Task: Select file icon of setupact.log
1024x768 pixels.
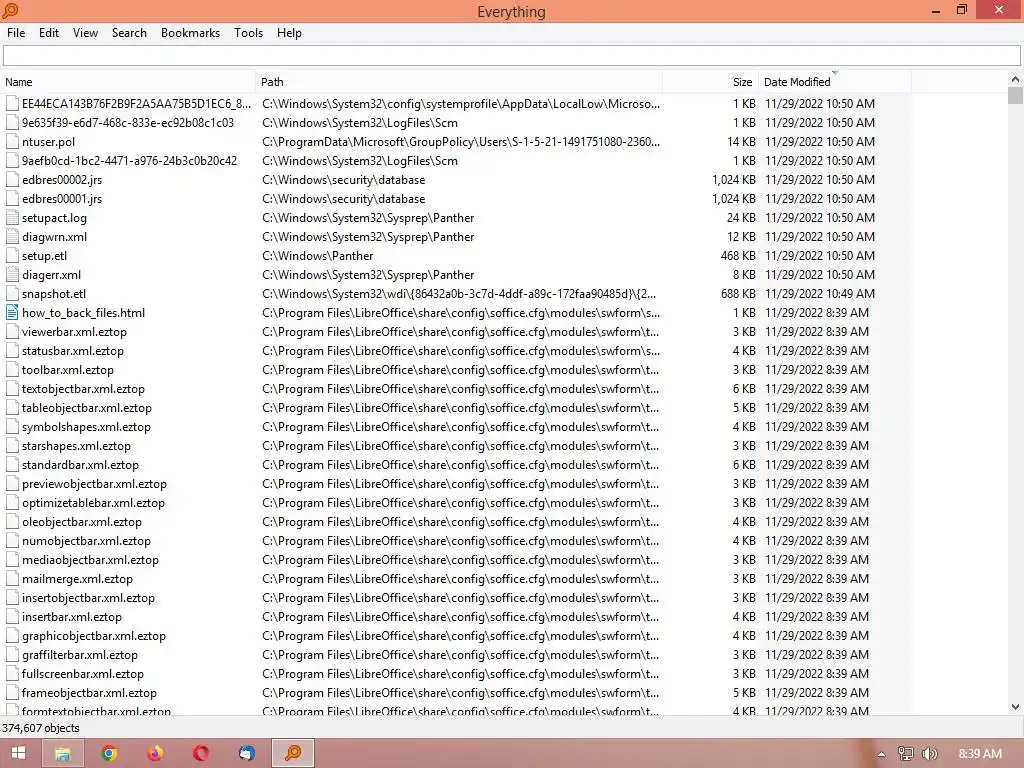Action: click(12, 217)
